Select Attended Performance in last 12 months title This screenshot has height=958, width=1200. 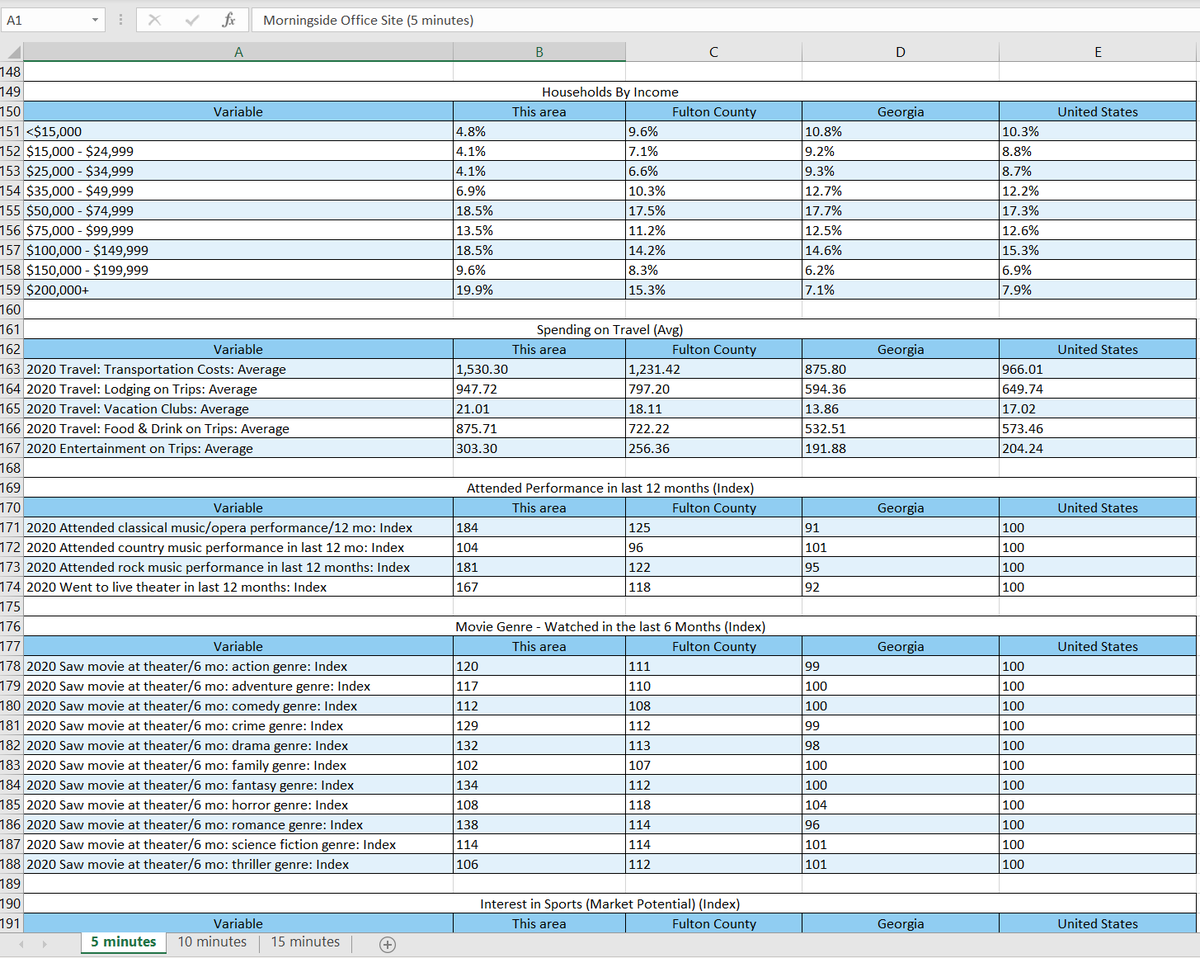coord(610,488)
